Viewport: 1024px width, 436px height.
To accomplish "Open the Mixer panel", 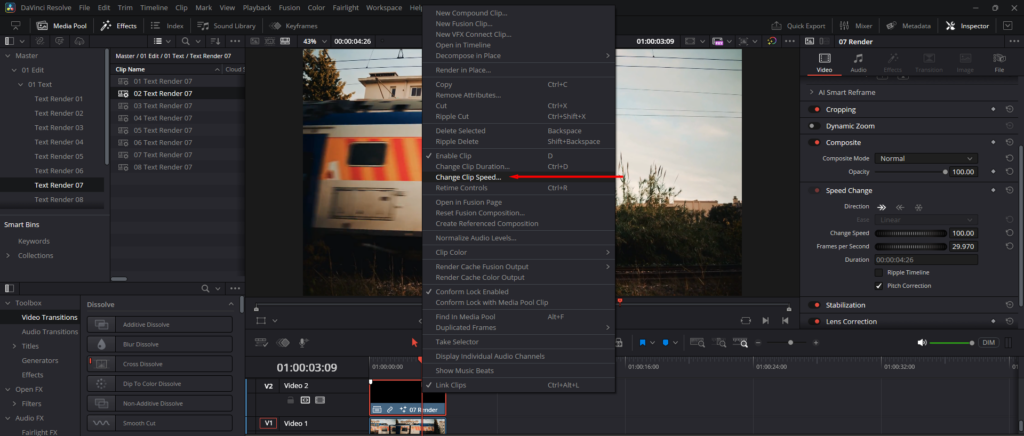I will coord(856,26).
